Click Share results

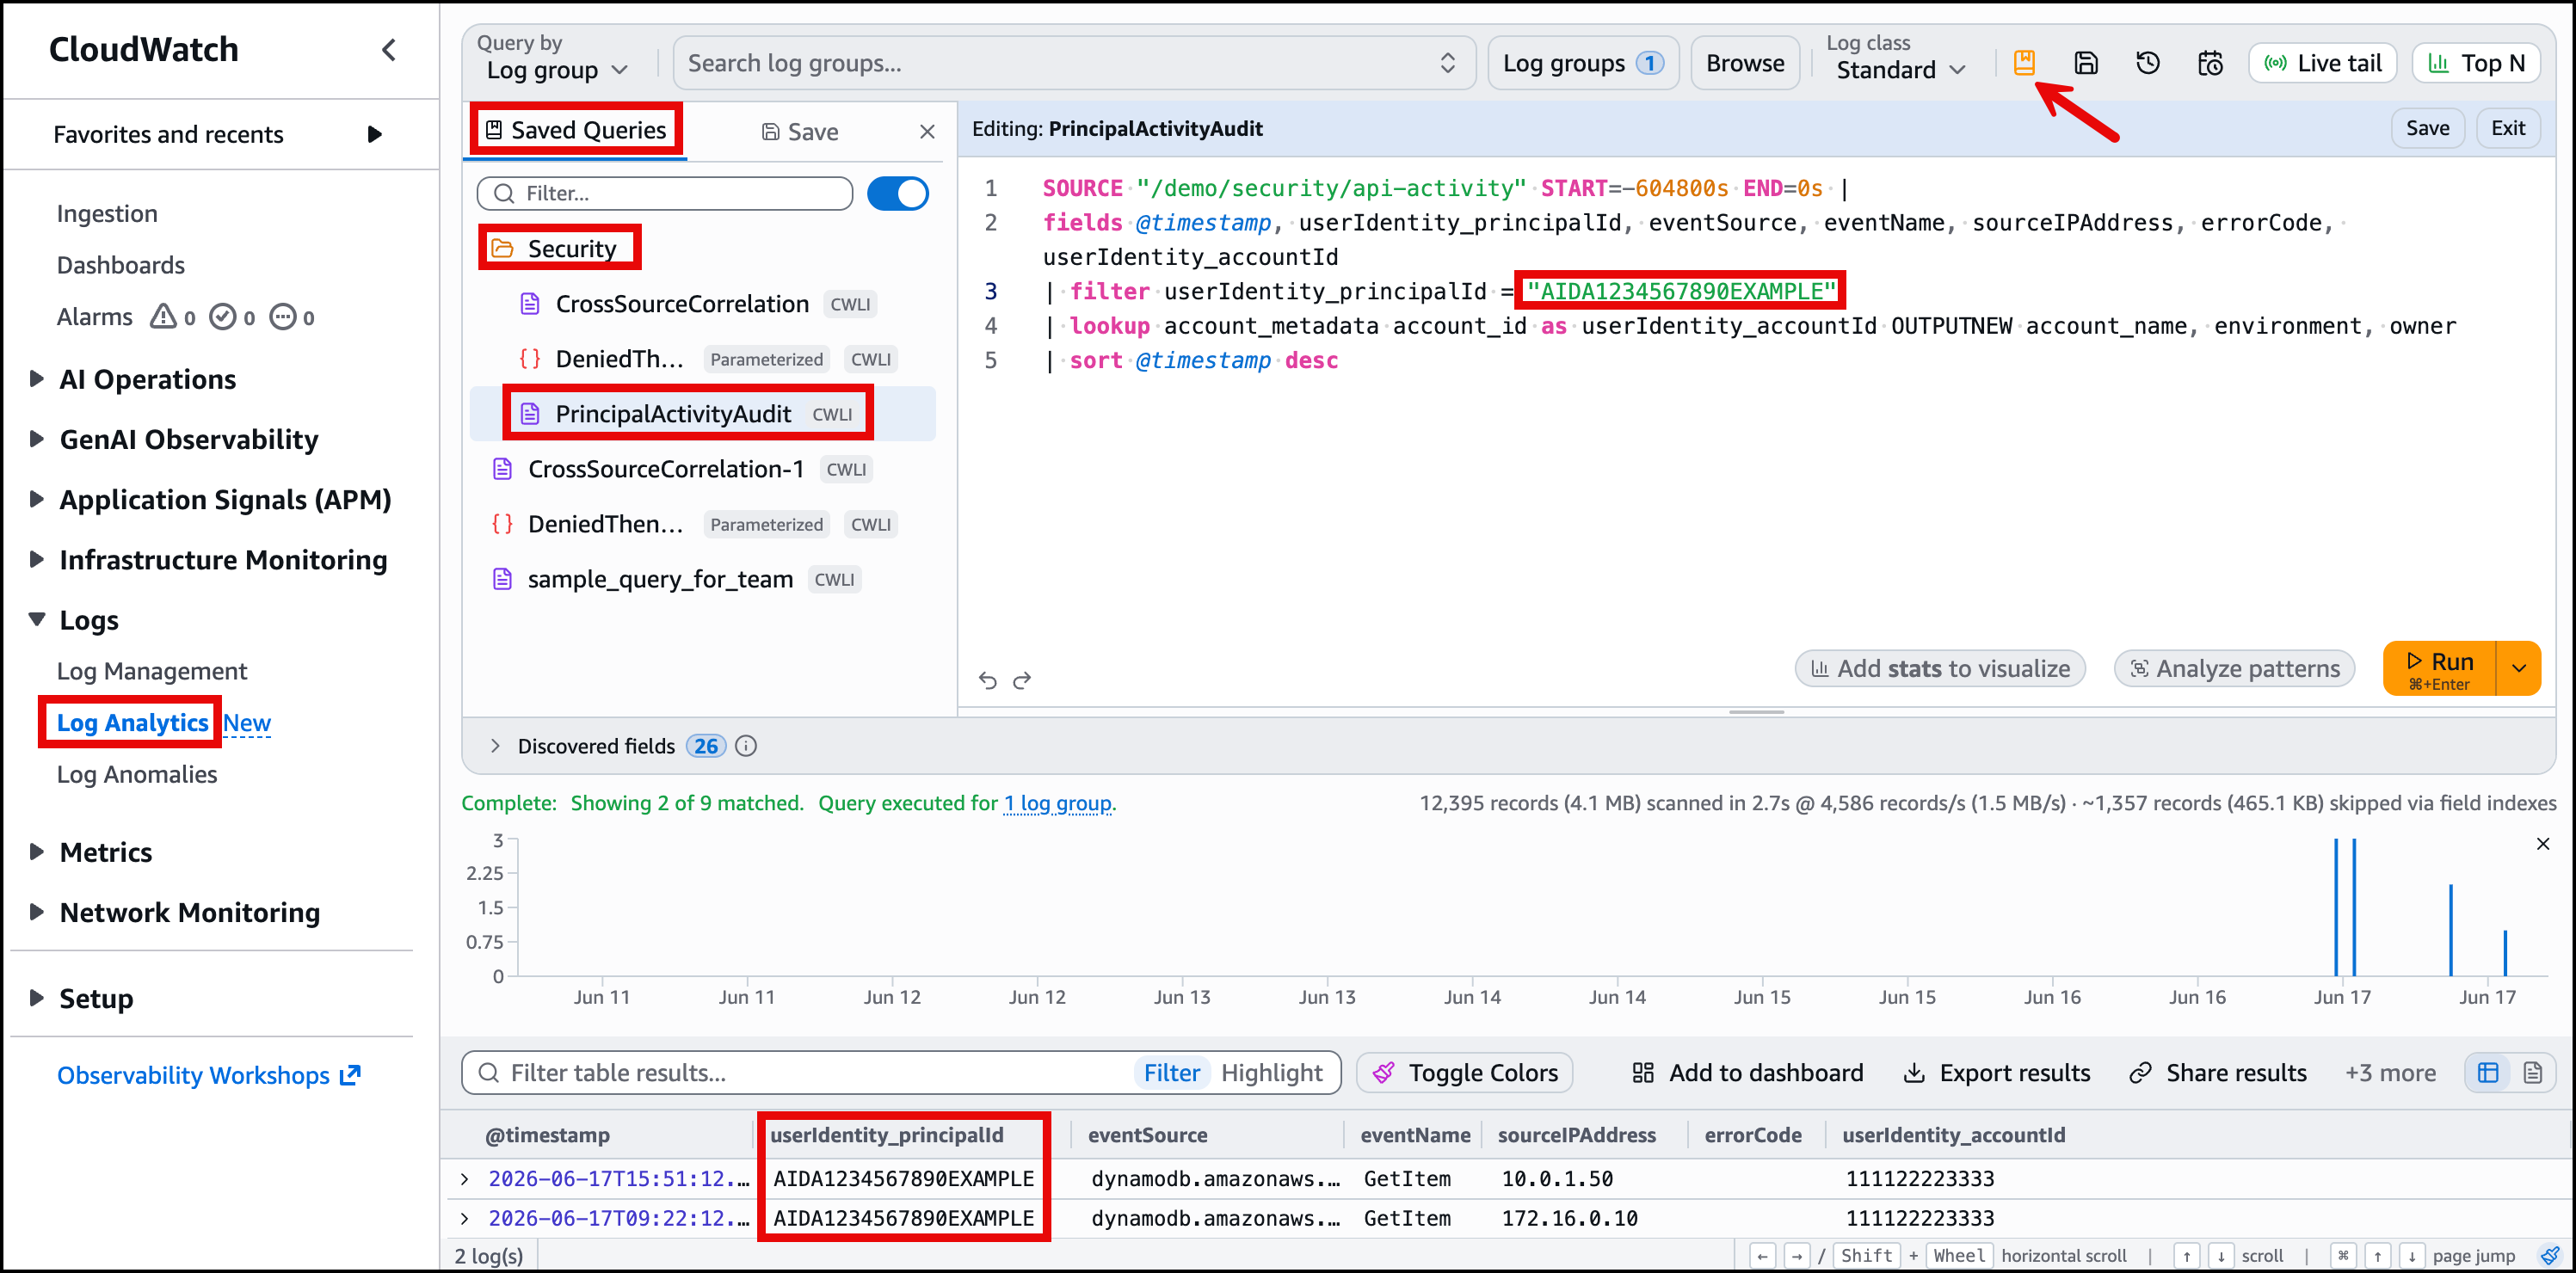(x=2217, y=1073)
